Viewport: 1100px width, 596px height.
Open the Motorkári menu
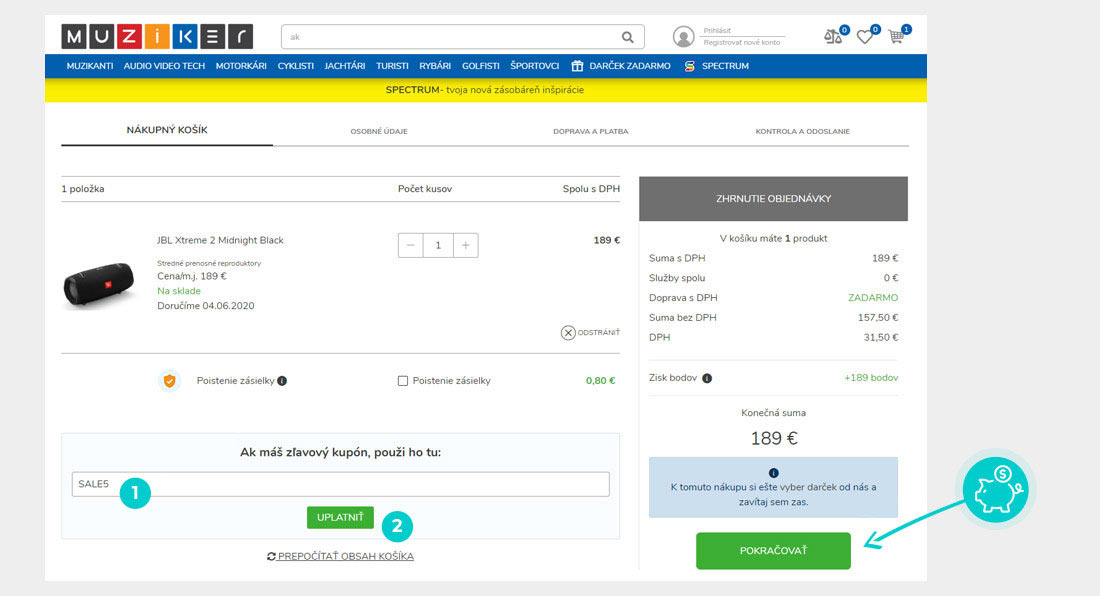pos(241,66)
